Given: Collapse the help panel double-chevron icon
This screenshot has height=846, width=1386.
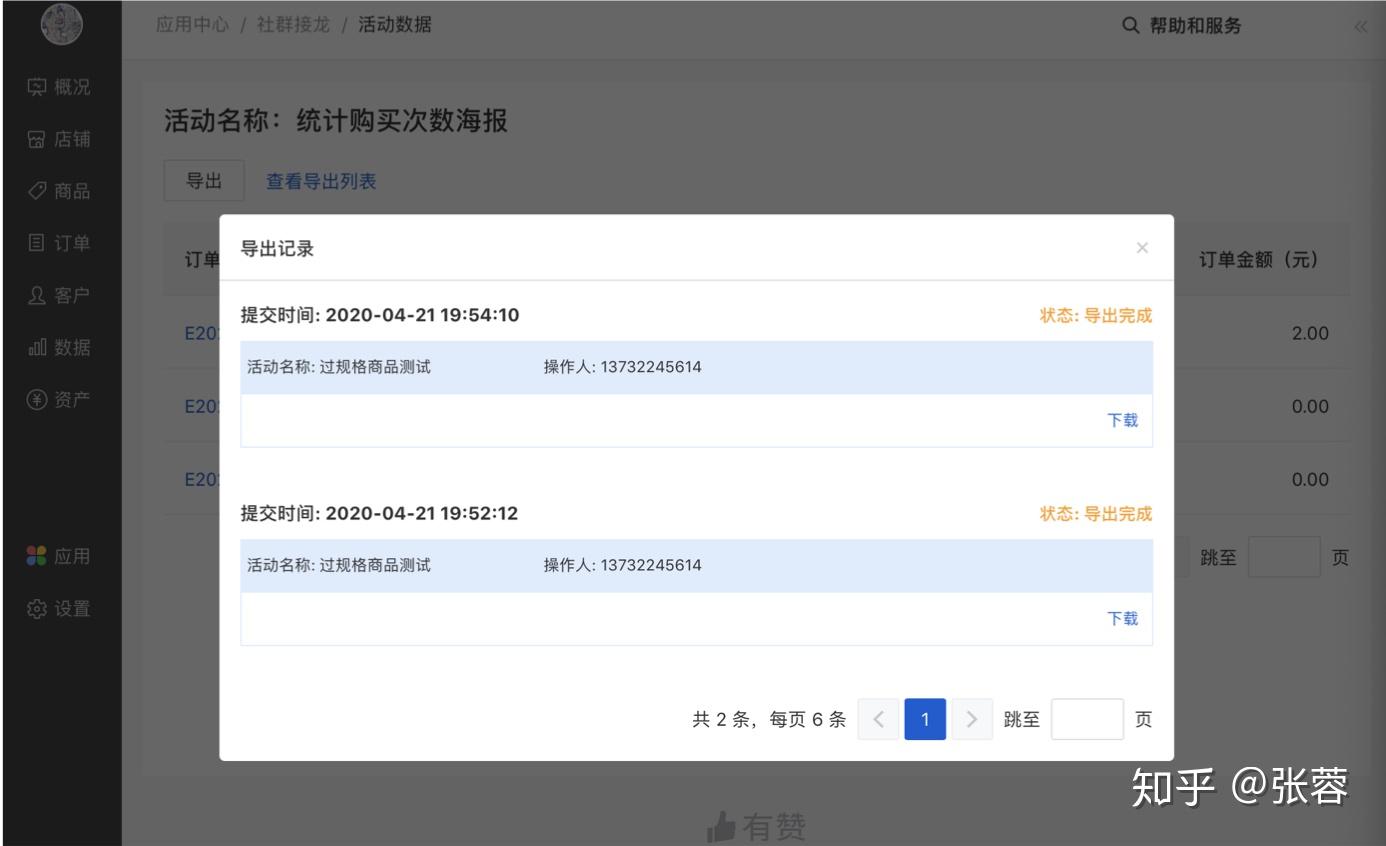Looking at the screenshot, I should [x=1361, y=27].
